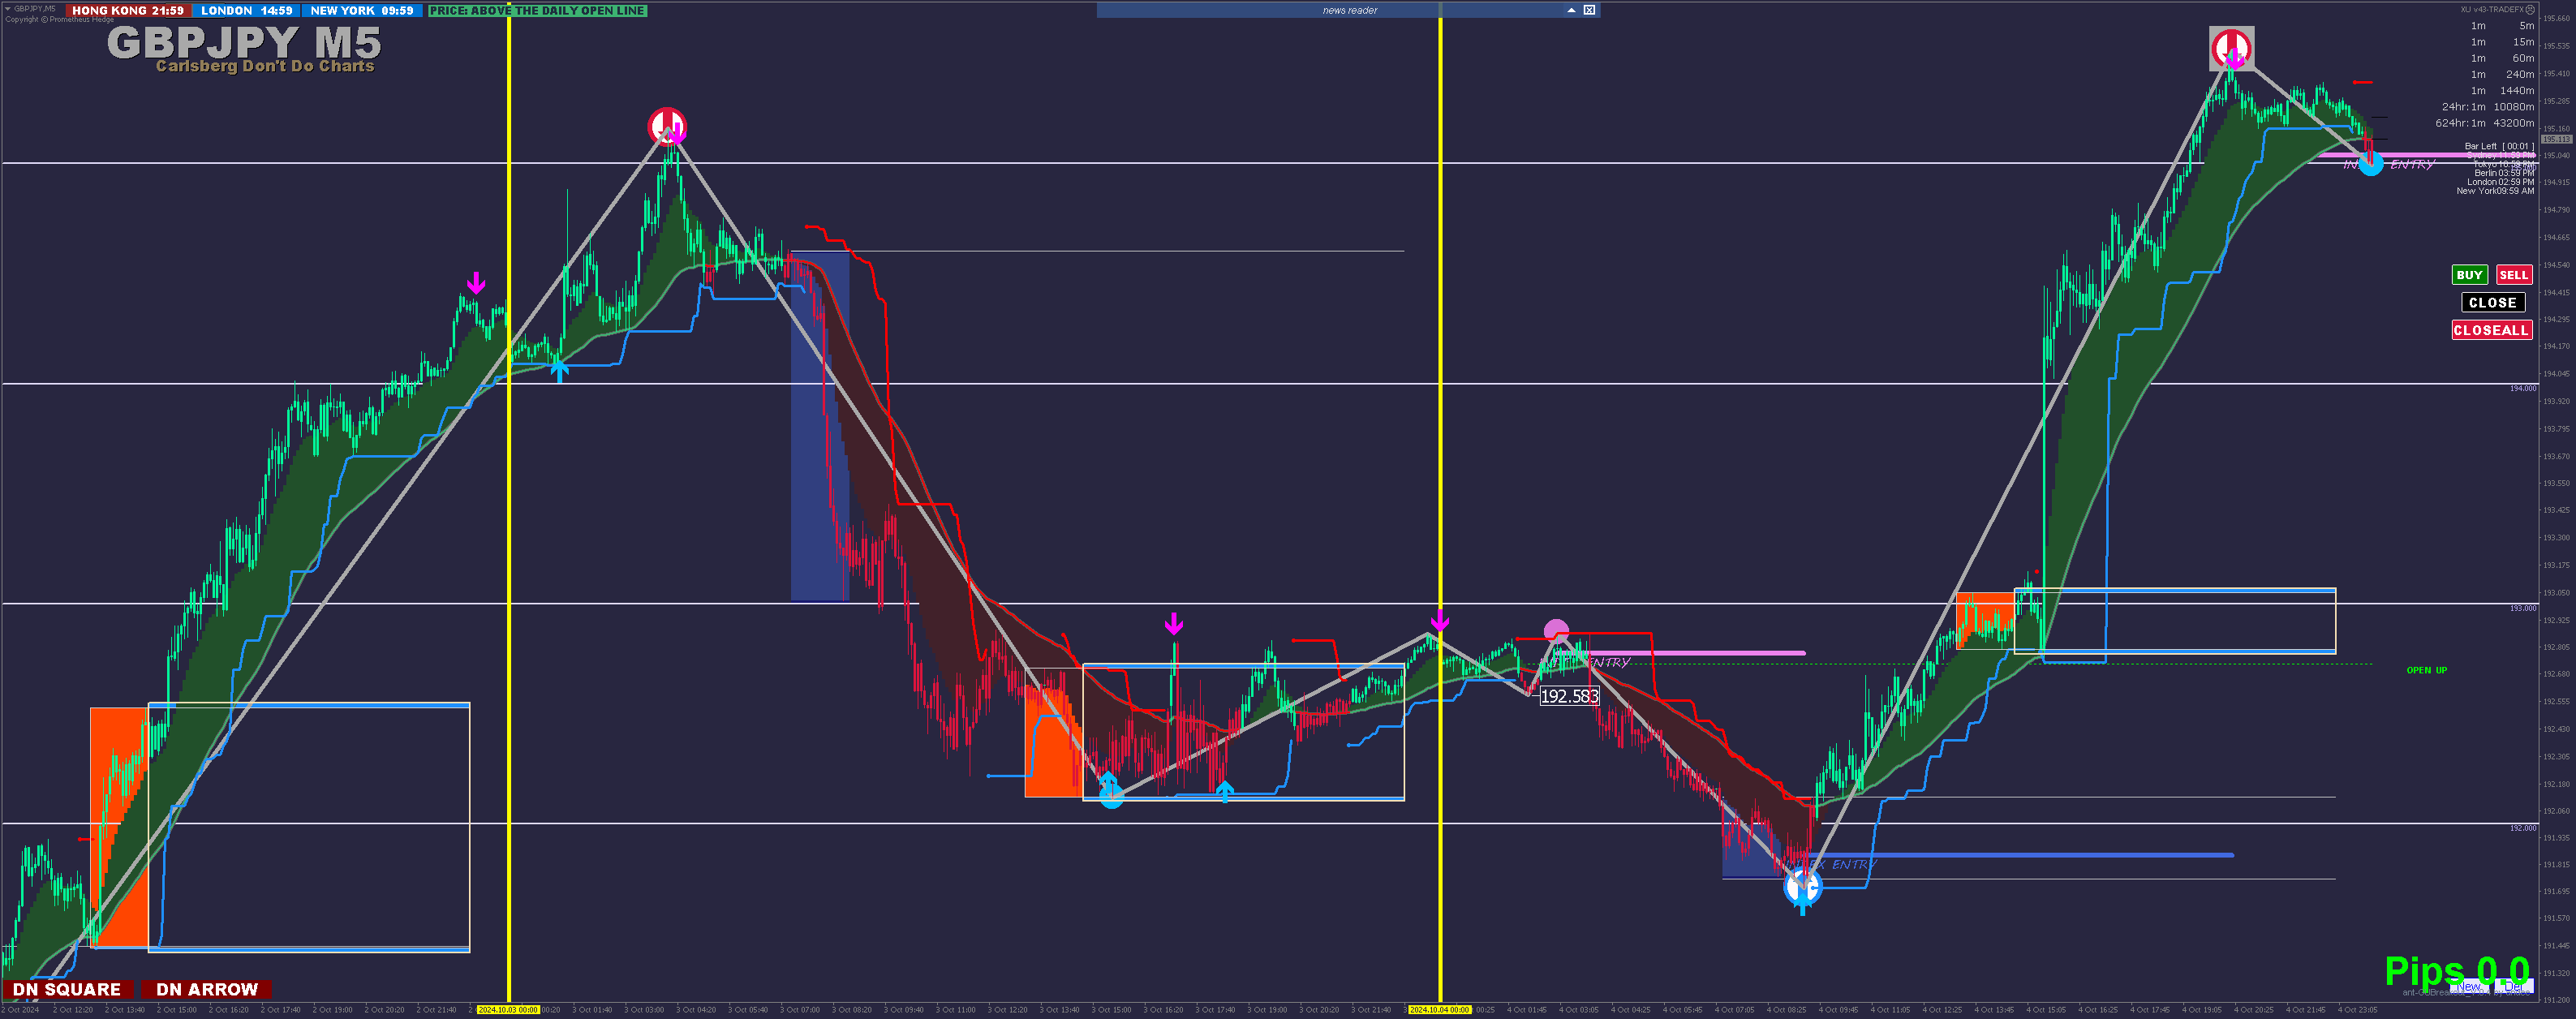
Task: Open the GBPJPY,M5 chart dropdown arrow
Action: (x=7, y=8)
